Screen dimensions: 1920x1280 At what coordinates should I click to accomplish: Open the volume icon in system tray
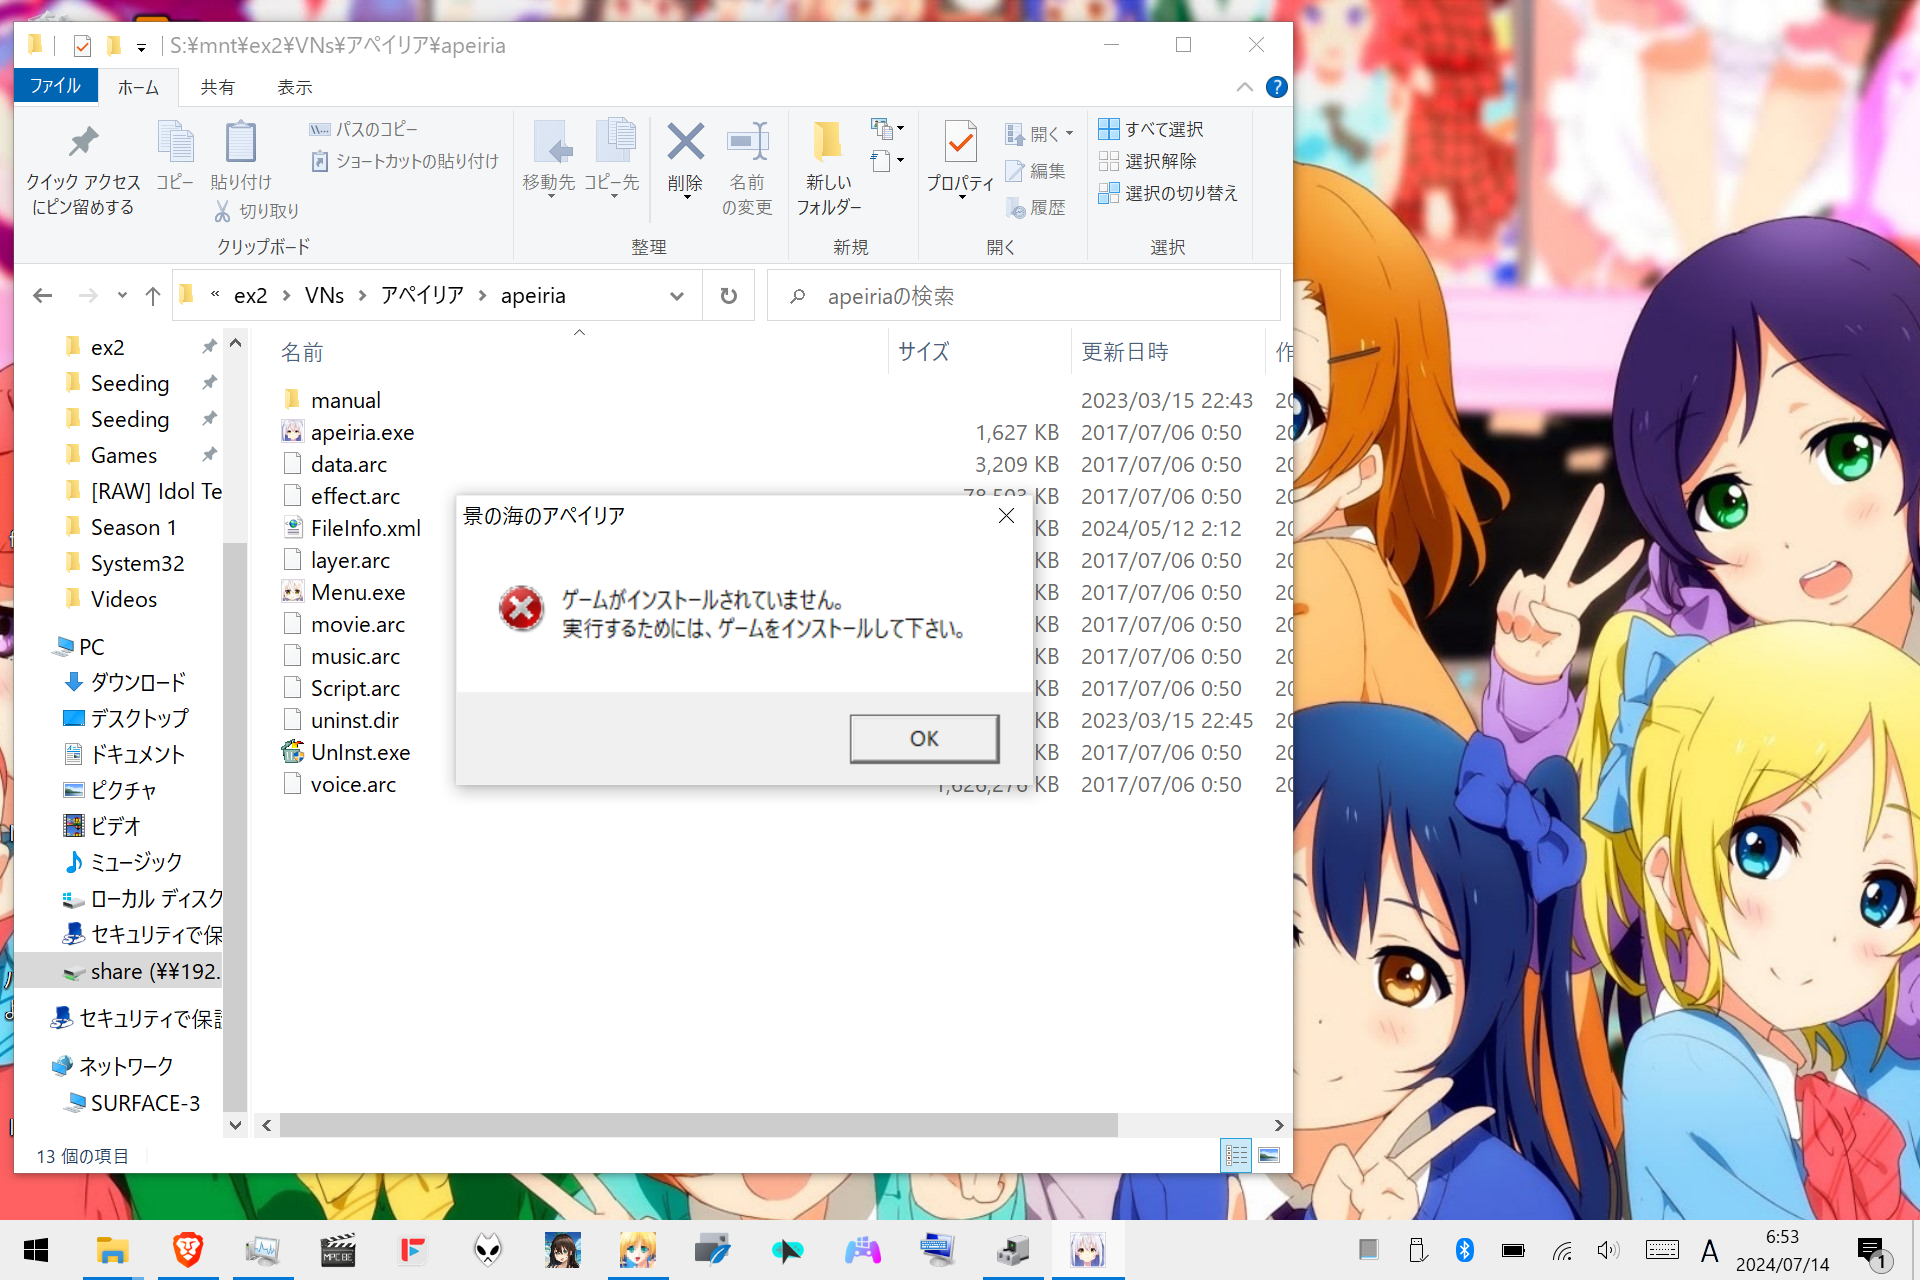pyautogui.click(x=1608, y=1250)
